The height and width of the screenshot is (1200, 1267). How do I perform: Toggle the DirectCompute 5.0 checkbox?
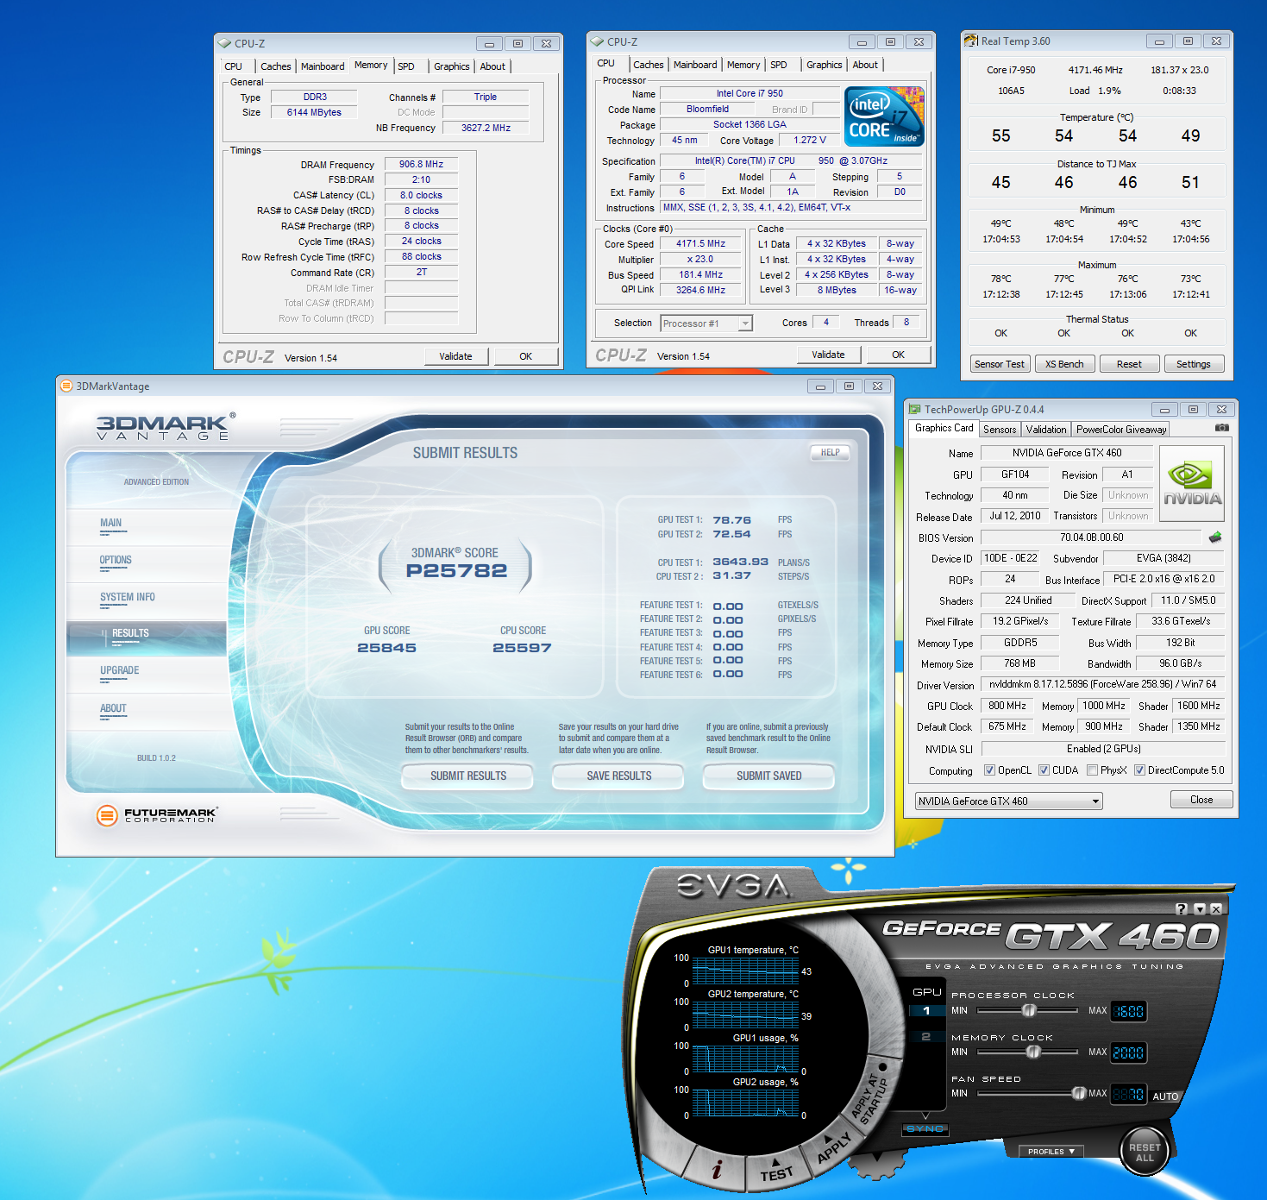(1139, 770)
